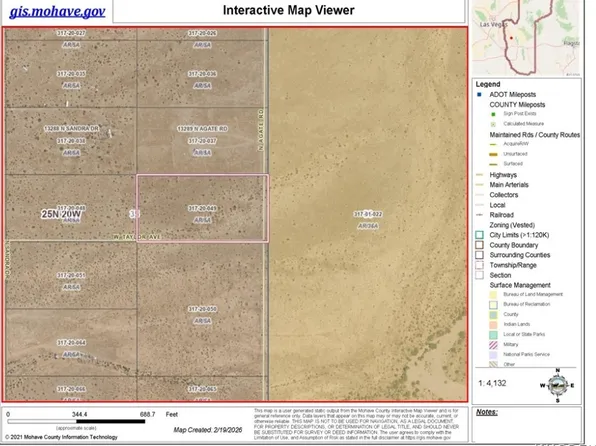
Task: Open the gis.mohave.gov link
Action: (x=57, y=11)
